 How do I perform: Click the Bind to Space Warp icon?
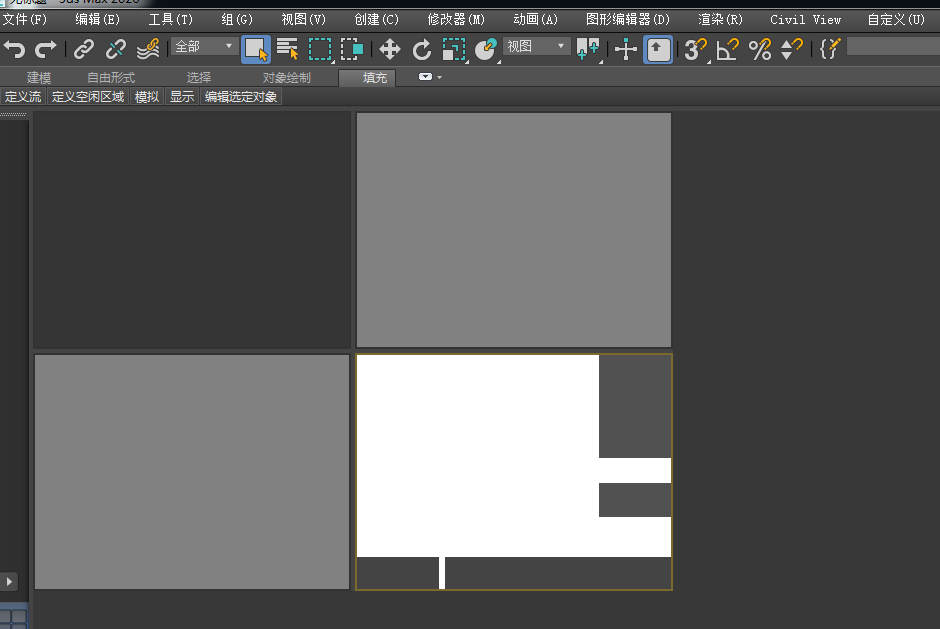coord(148,49)
